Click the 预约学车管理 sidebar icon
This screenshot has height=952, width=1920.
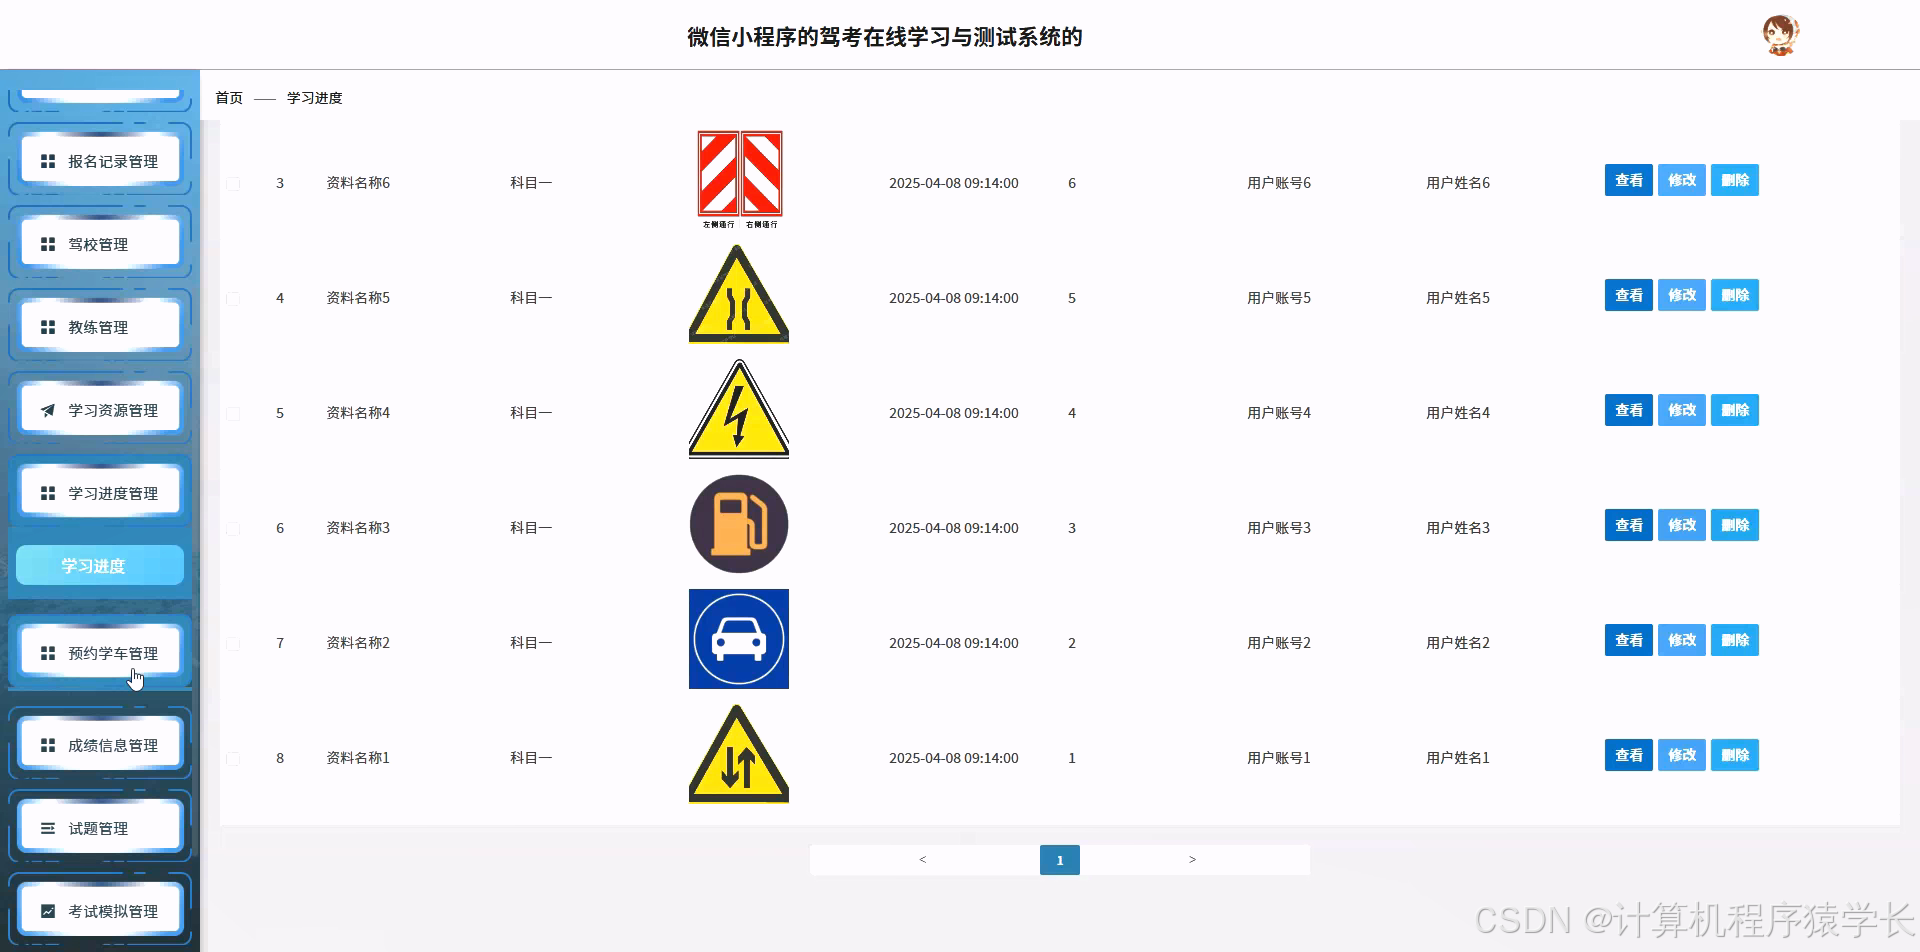click(47, 652)
